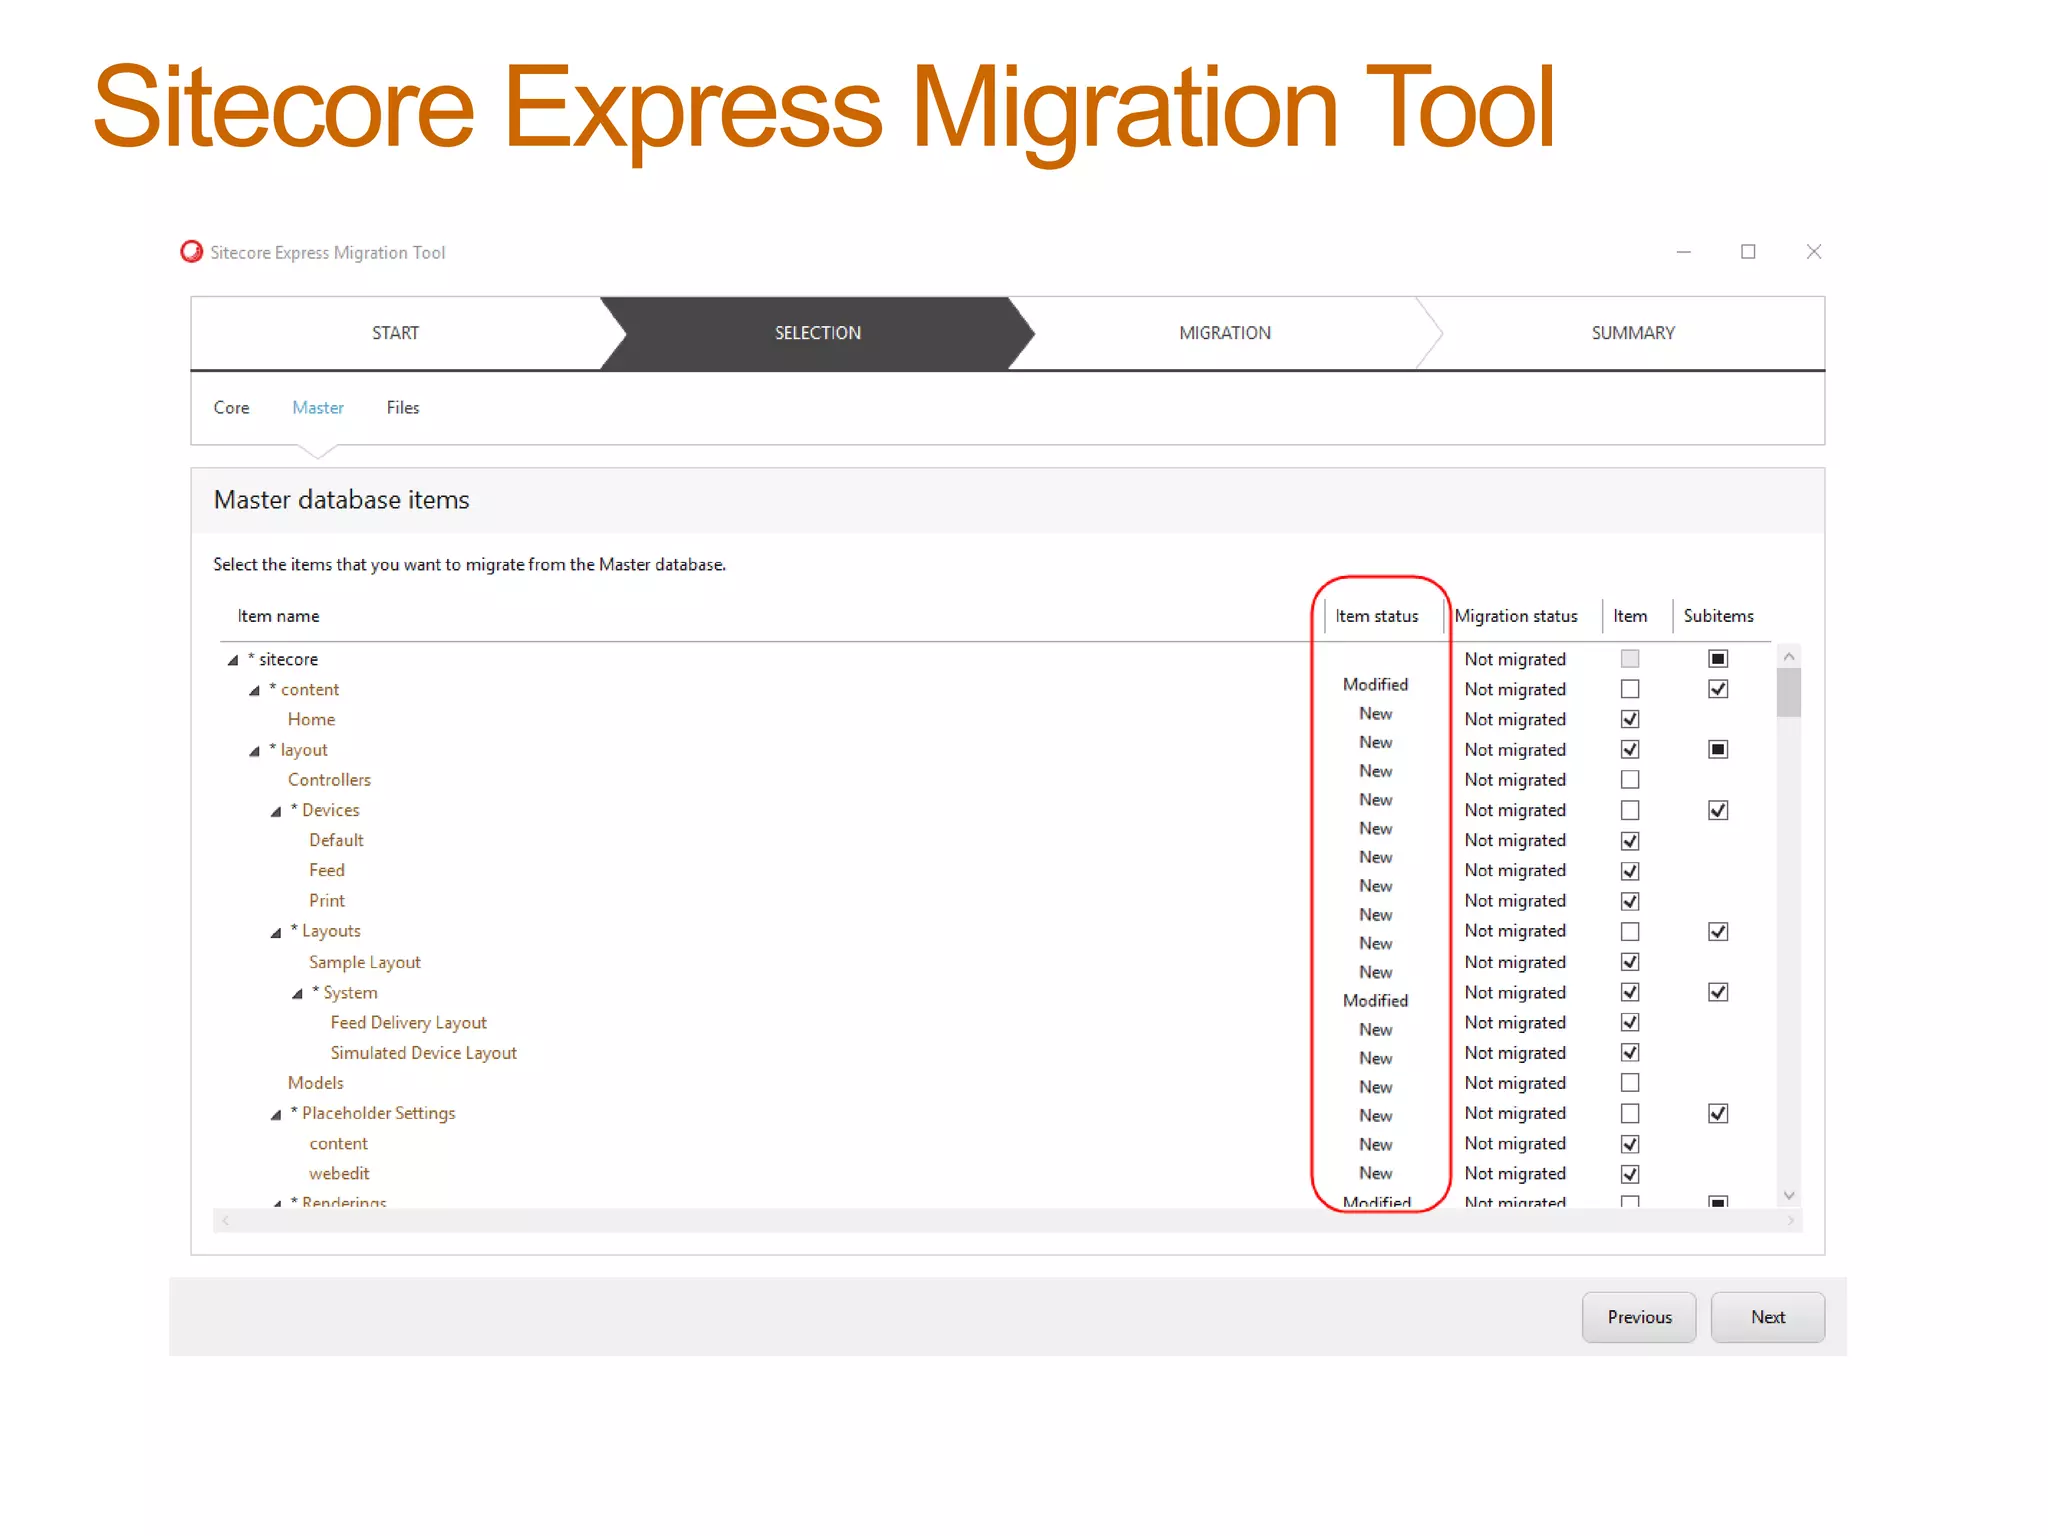Select the Models tree item
Image resolution: width=2048 pixels, height=1536 pixels.
click(x=315, y=1083)
